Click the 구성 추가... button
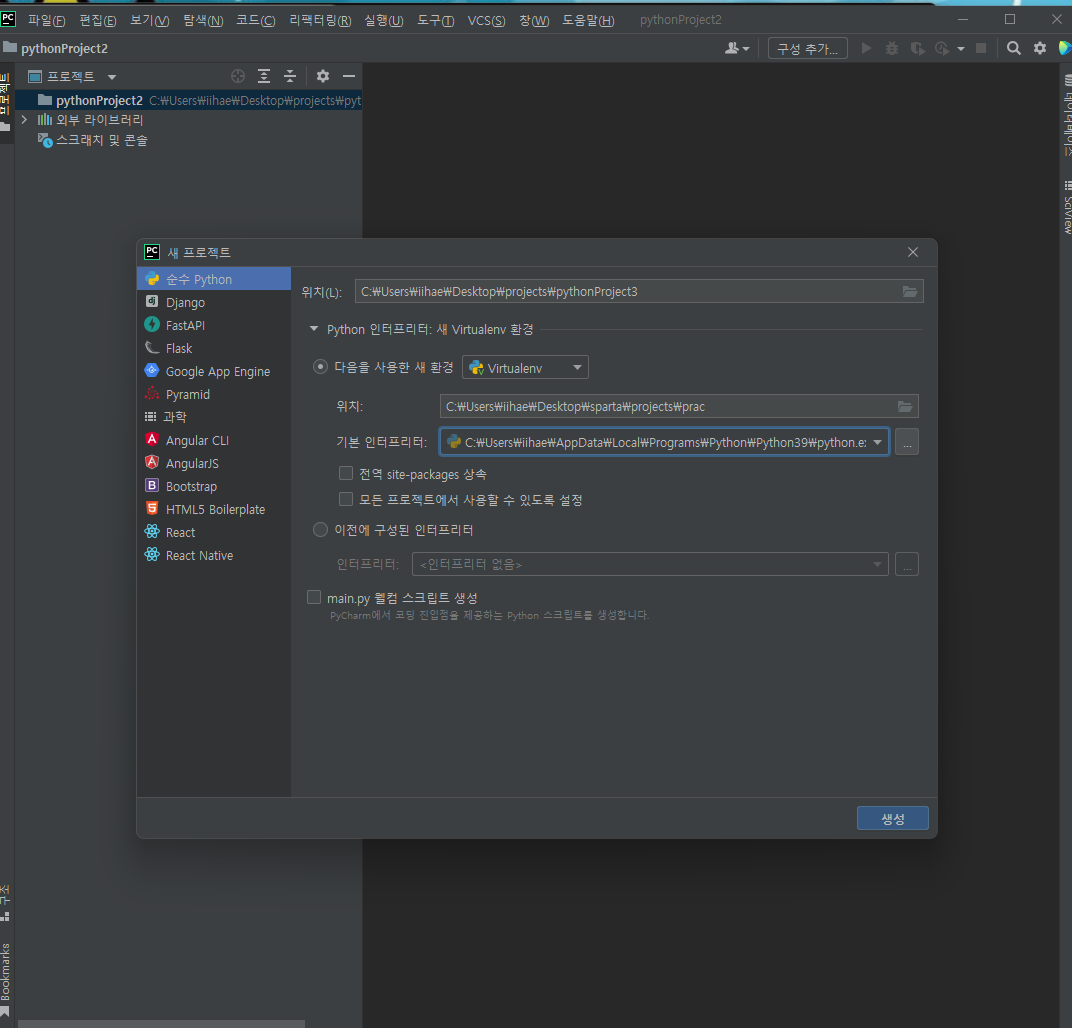The width and height of the screenshot is (1072, 1028). pyautogui.click(x=807, y=49)
